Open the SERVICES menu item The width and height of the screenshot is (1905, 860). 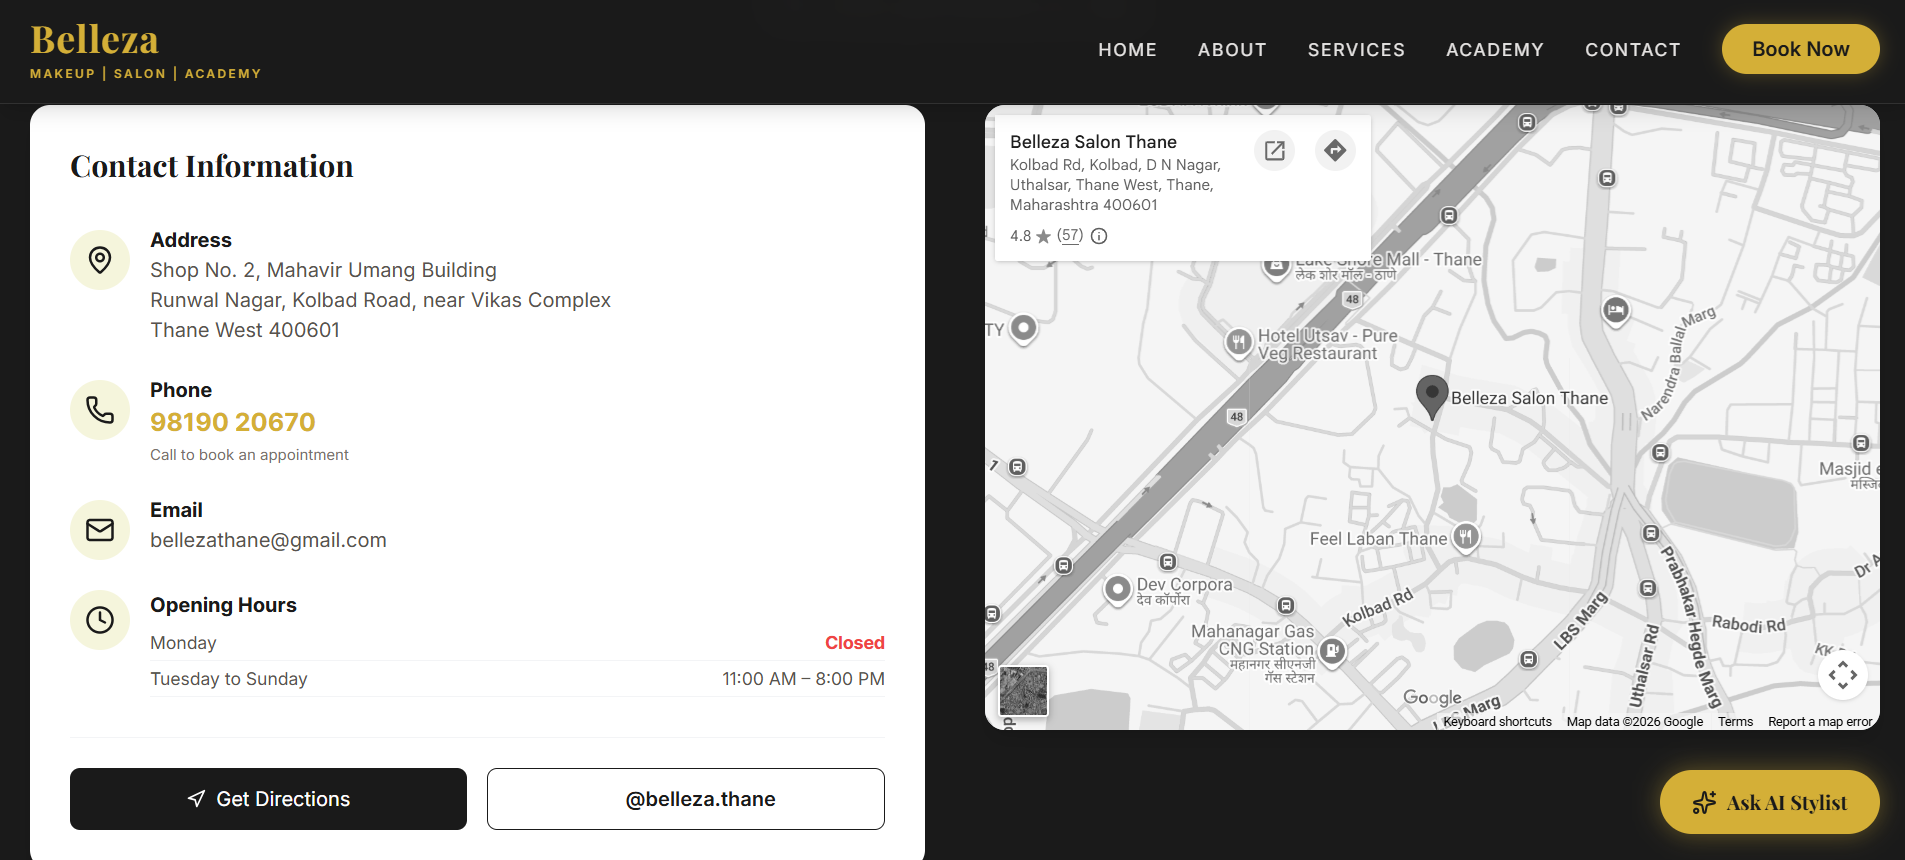(x=1356, y=50)
